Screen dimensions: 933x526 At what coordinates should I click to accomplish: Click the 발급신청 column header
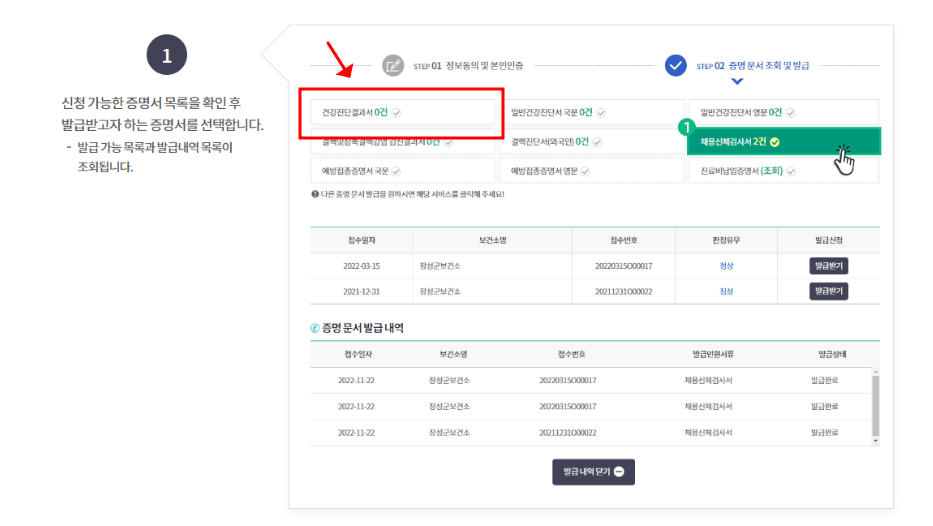pyautogui.click(x=828, y=240)
